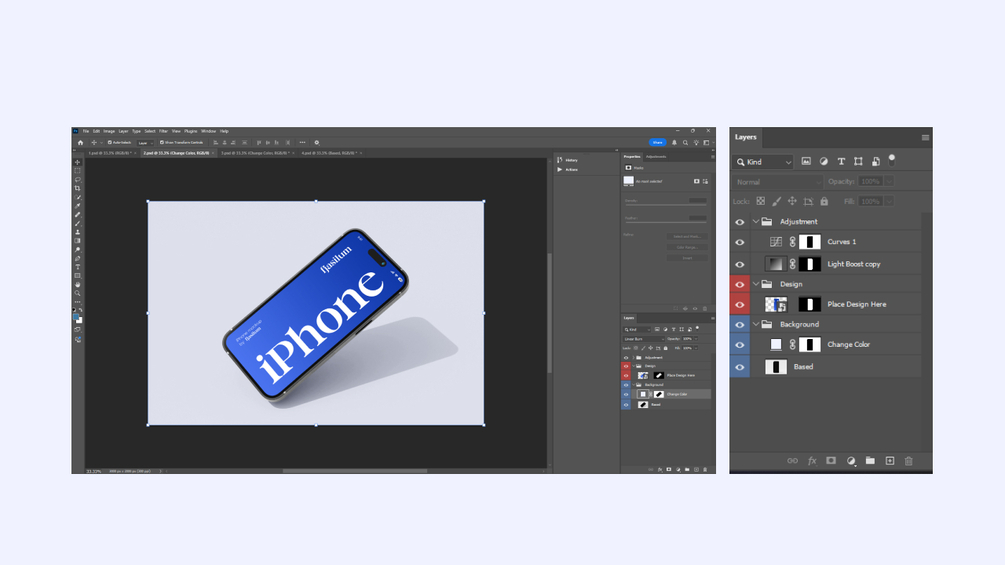1005x565 pixels.
Task: Click the blue Share button
Action: point(658,143)
